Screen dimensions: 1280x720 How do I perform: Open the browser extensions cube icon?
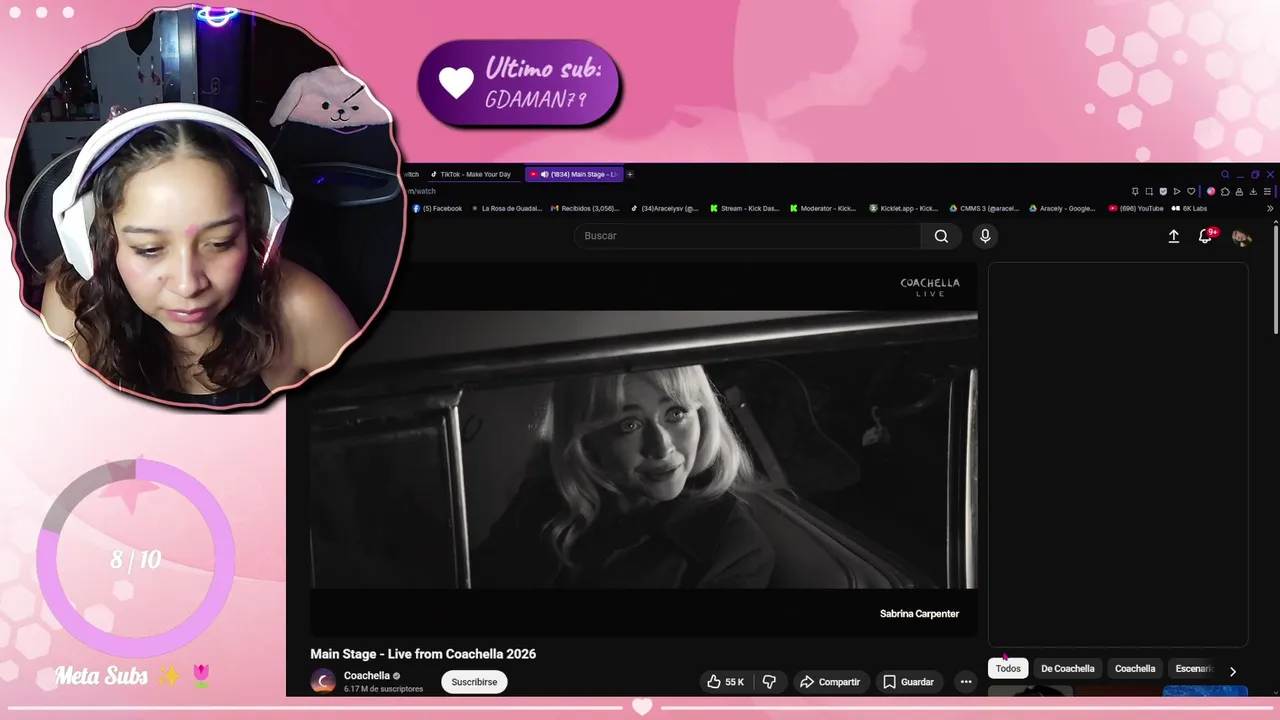click(x=1225, y=191)
